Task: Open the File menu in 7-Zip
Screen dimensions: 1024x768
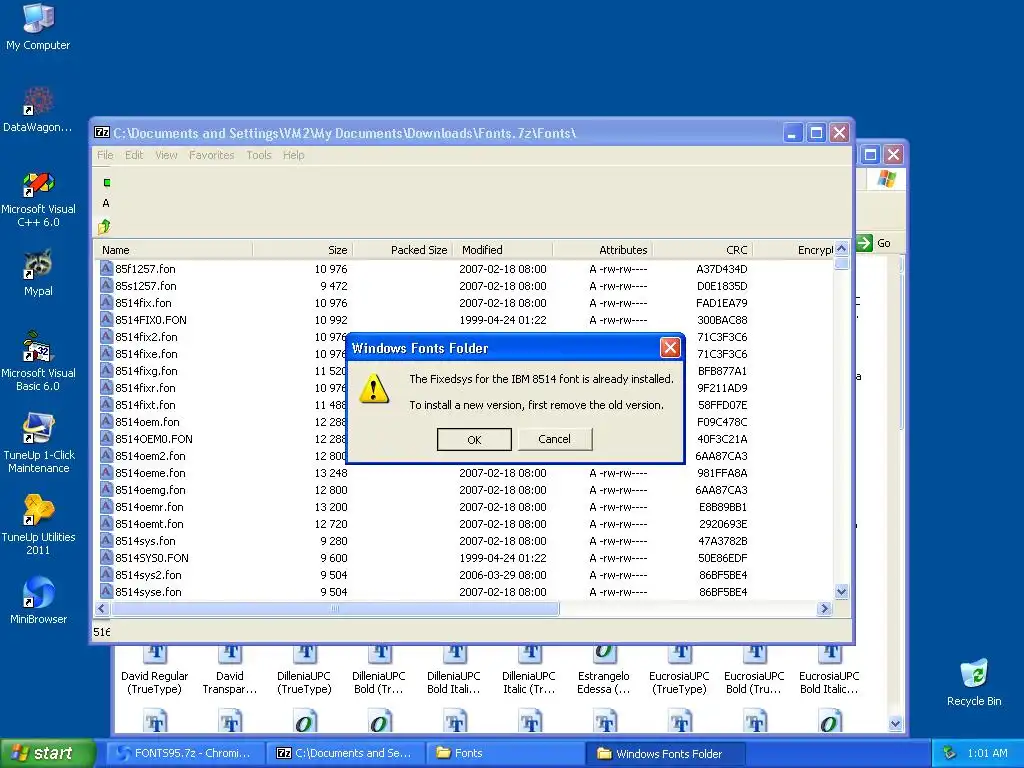Action: (x=105, y=155)
